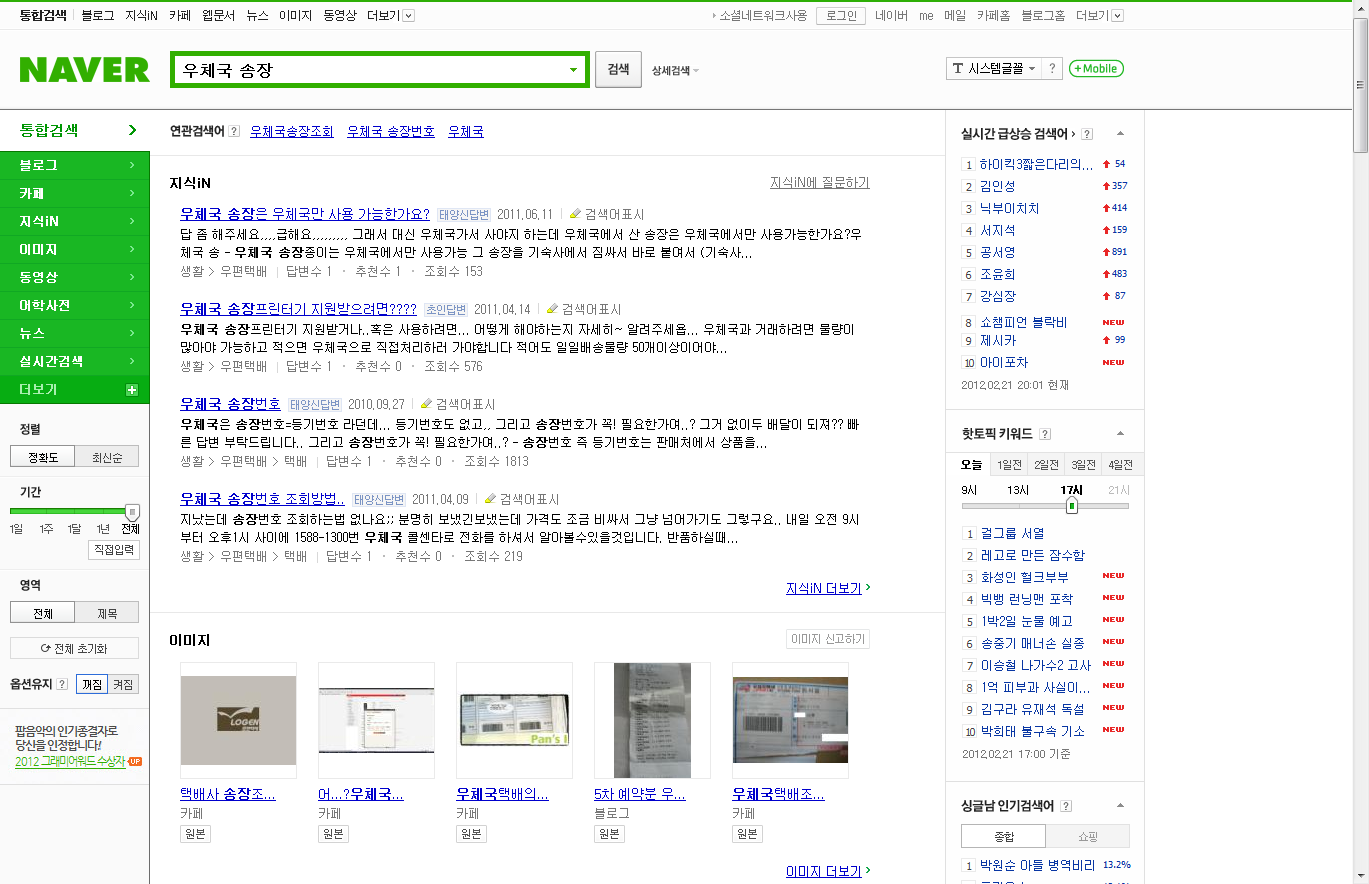The image size is (1369, 884).
Task: Open help icon beside 연관검색어
Action: point(234,131)
